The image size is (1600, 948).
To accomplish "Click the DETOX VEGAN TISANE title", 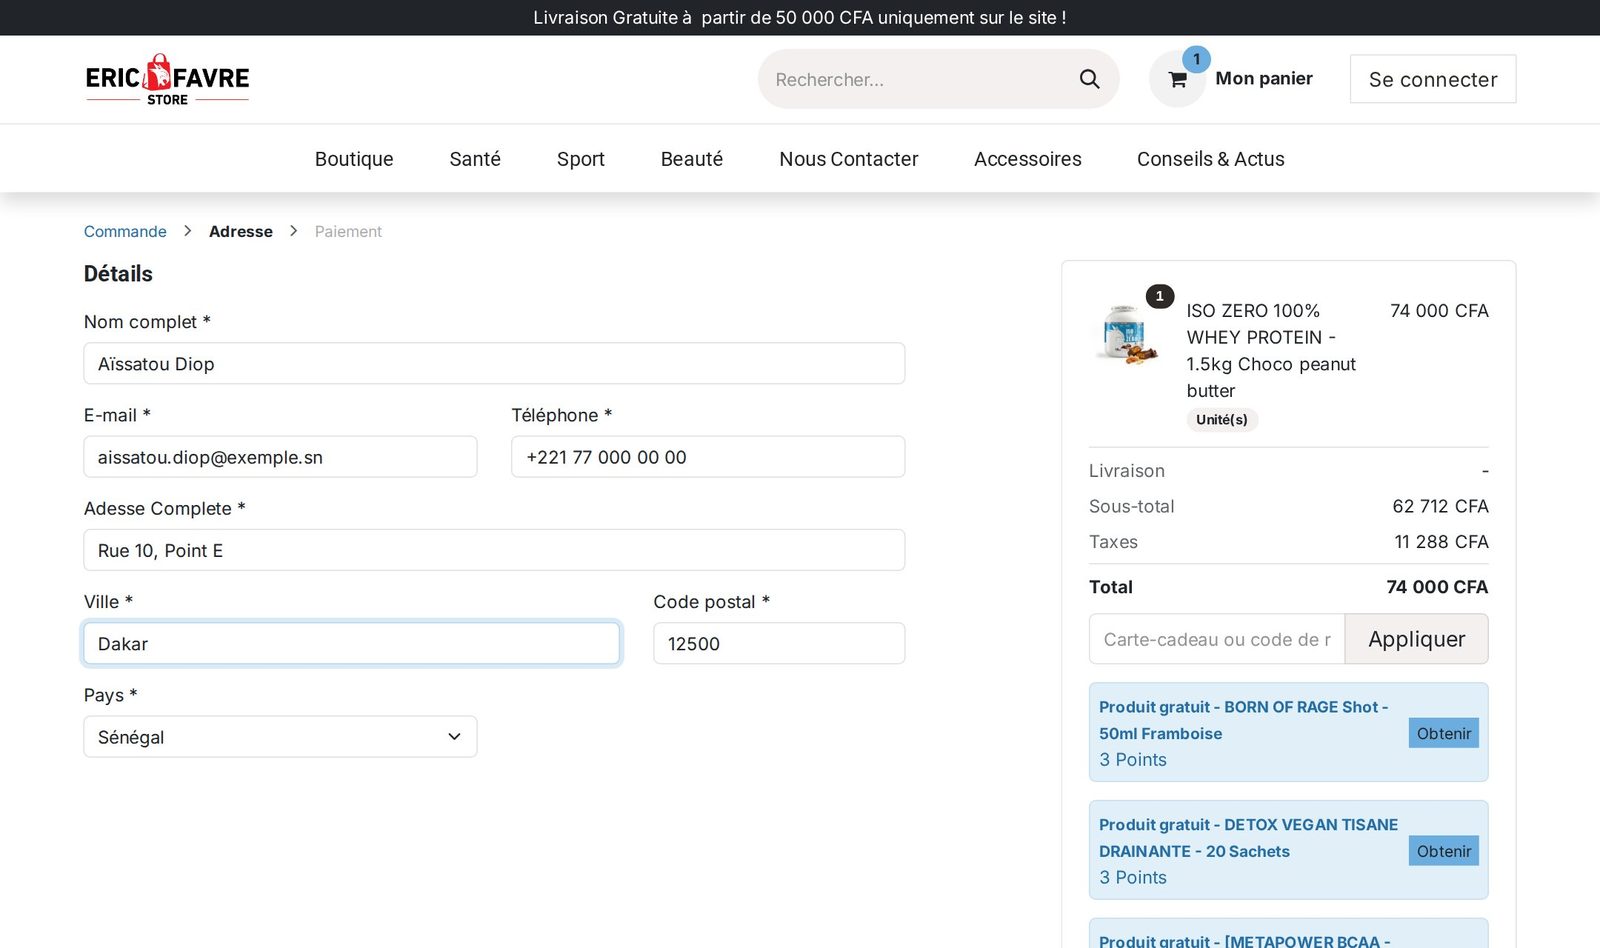I will coord(1248,838).
